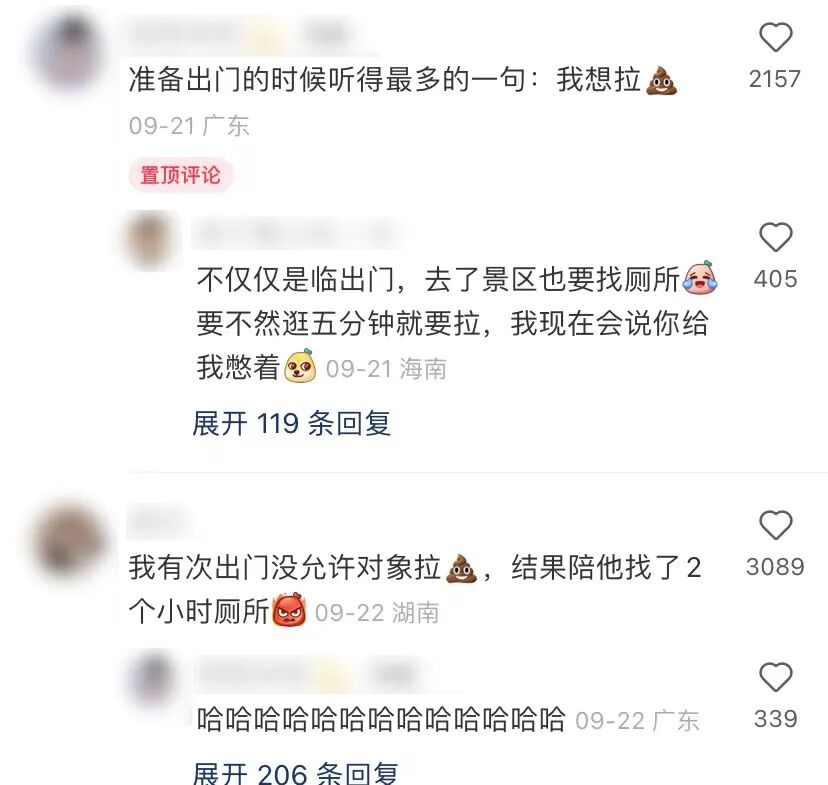This screenshot has height=785, width=828.
Task: Tap the angry red emoji after 小时厕所
Action: pyautogui.click(x=289, y=609)
